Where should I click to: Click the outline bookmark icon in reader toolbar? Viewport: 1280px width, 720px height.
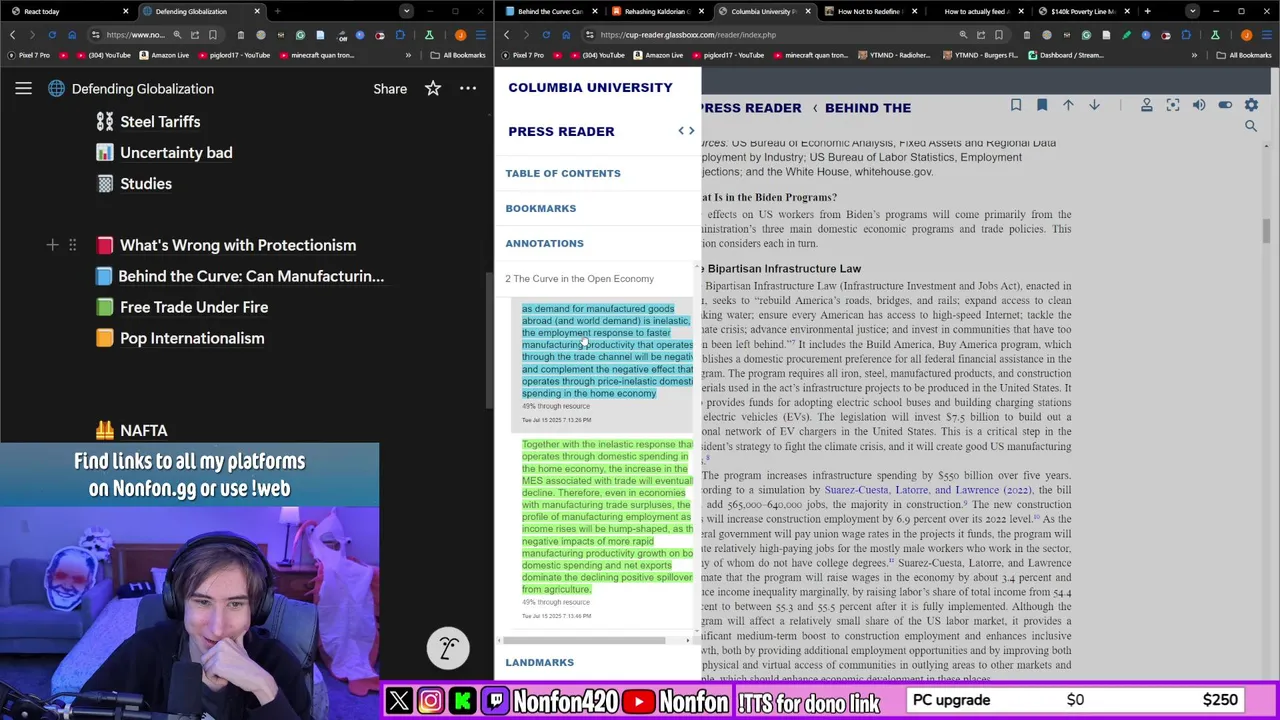click(x=1016, y=105)
